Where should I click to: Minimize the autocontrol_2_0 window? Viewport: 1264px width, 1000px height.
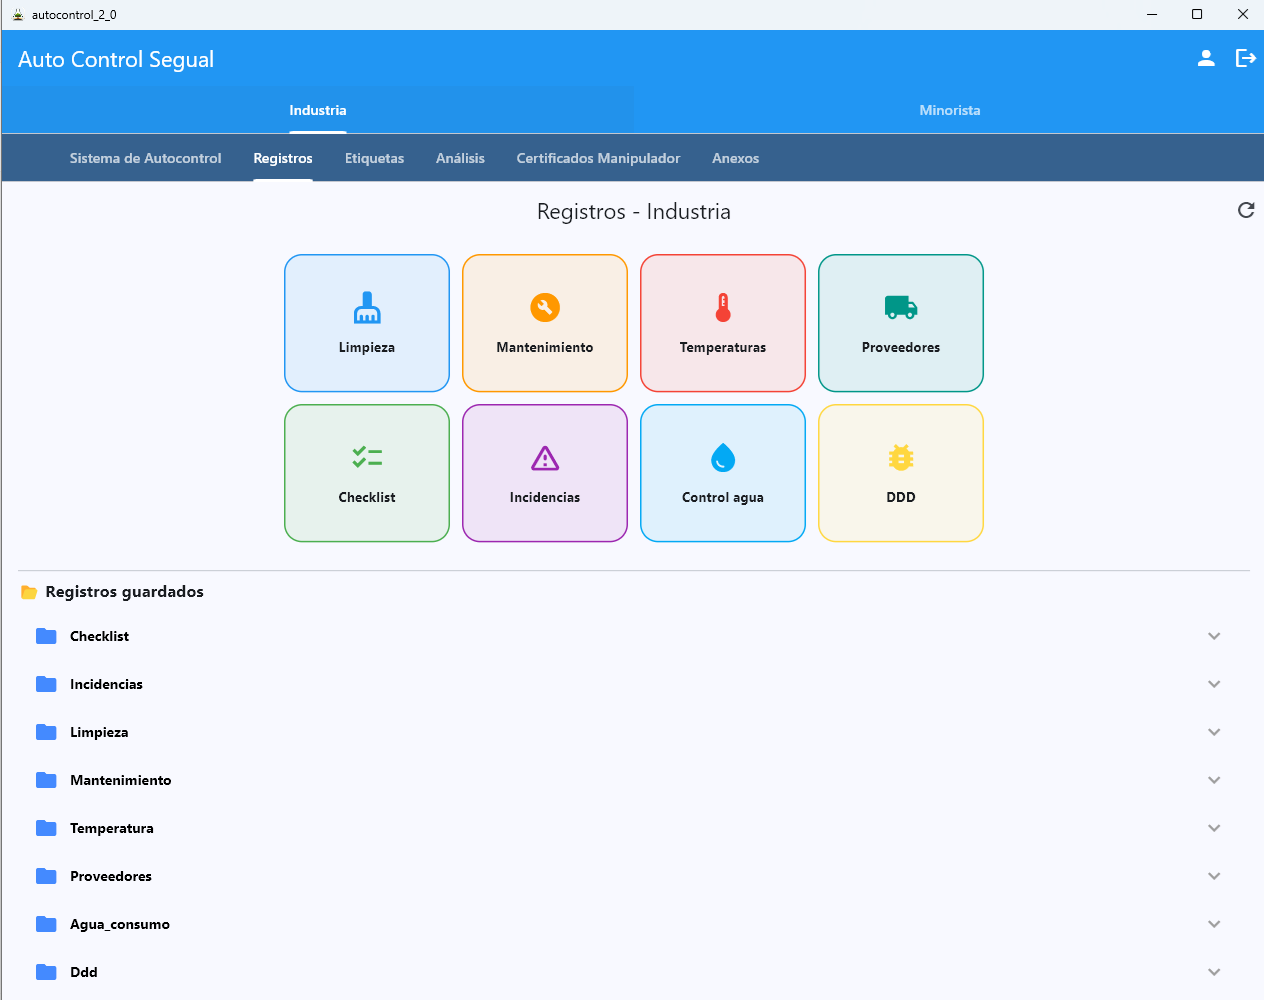[x=1152, y=14]
